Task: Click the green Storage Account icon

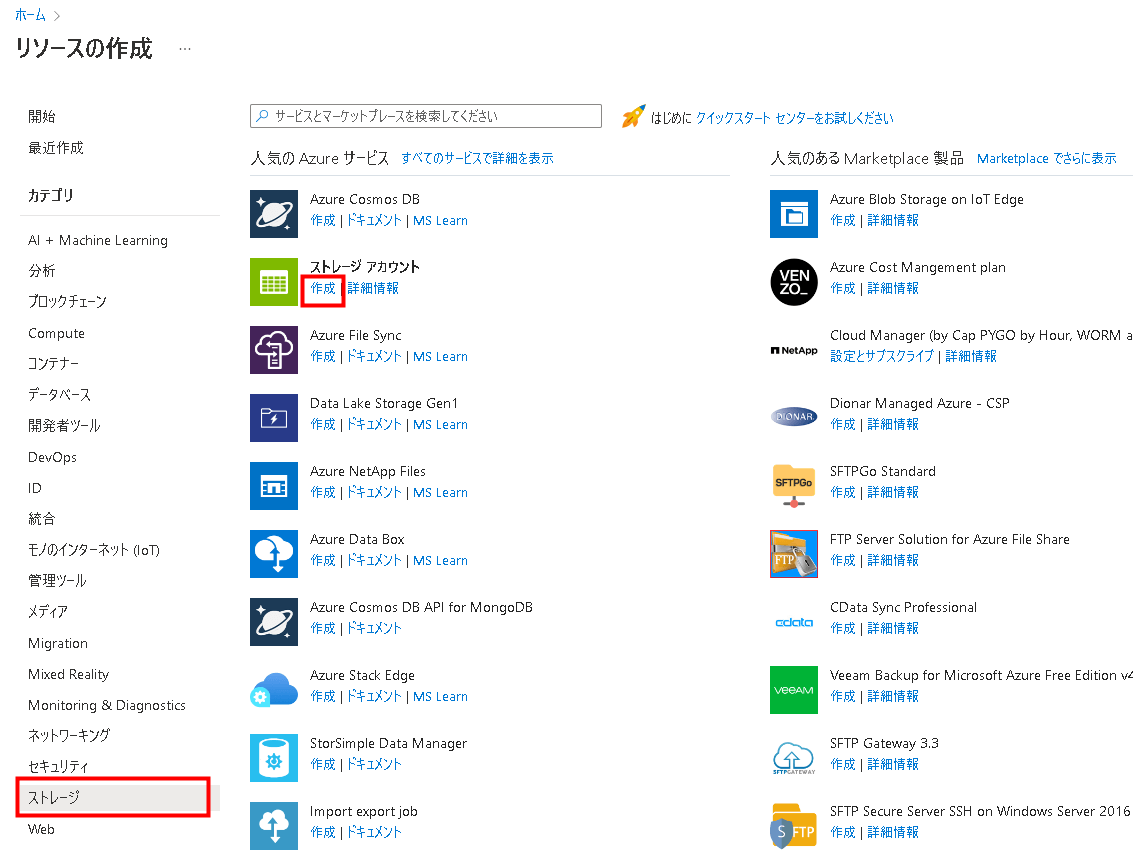Action: [x=274, y=282]
